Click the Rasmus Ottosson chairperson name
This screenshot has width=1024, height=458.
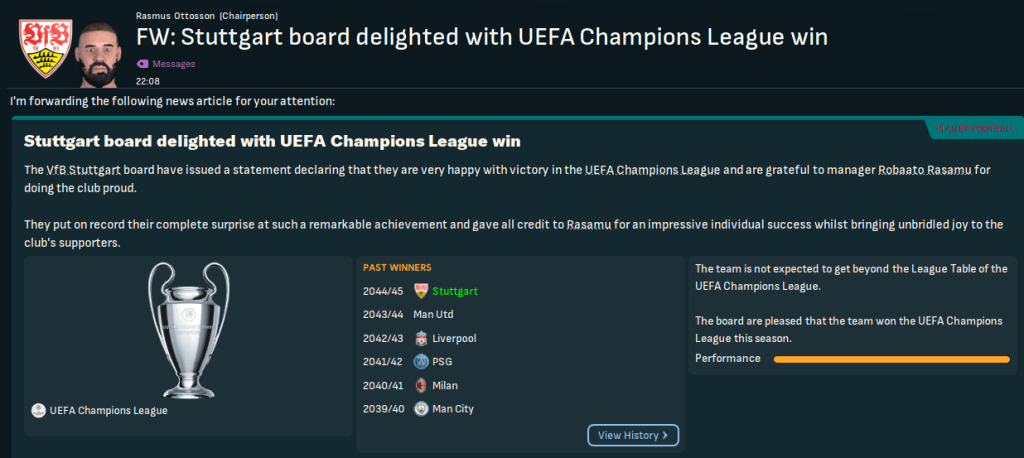[176, 16]
